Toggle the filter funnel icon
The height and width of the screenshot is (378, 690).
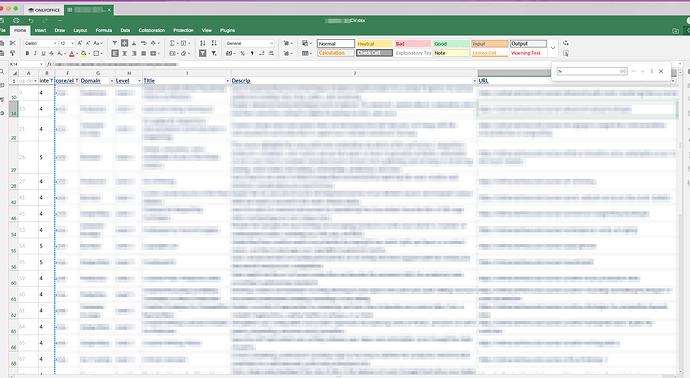pos(202,53)
